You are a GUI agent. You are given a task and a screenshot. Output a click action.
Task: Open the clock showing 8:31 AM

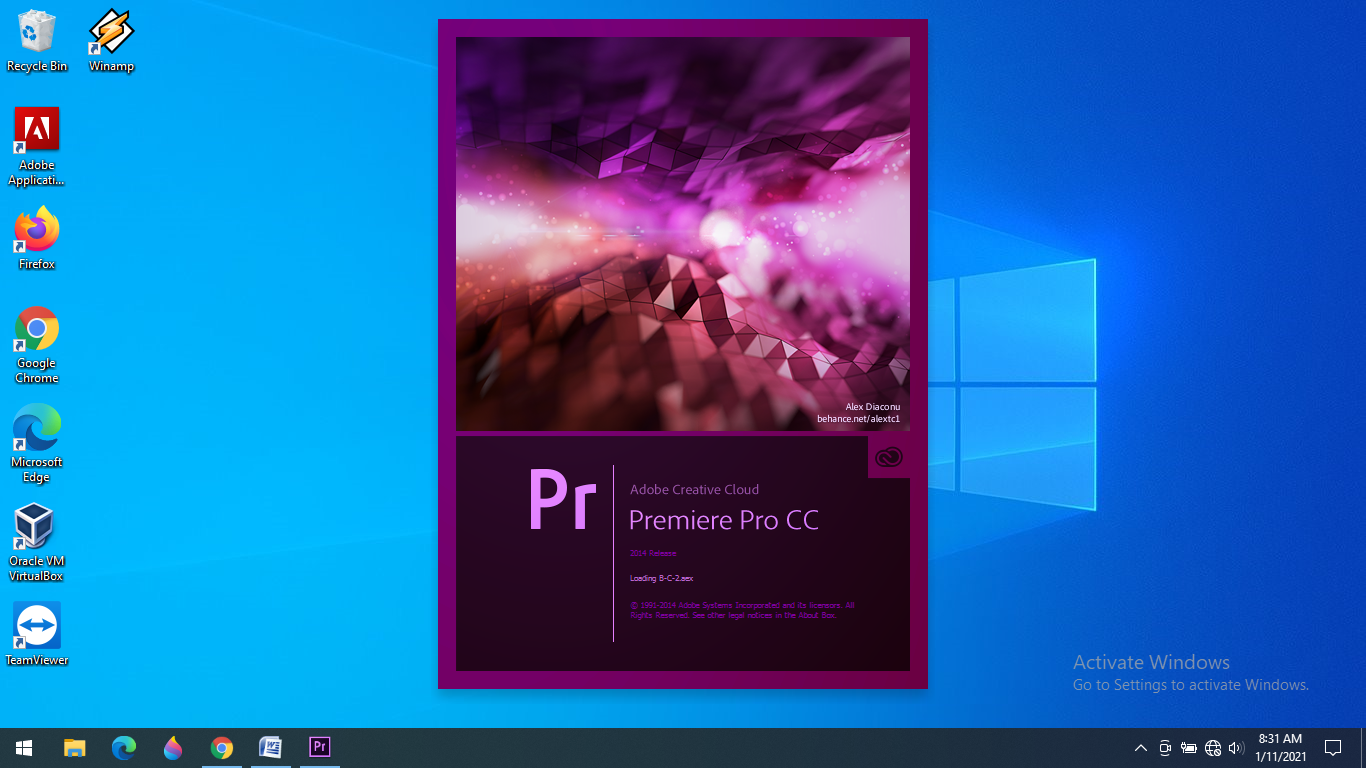1280,748
